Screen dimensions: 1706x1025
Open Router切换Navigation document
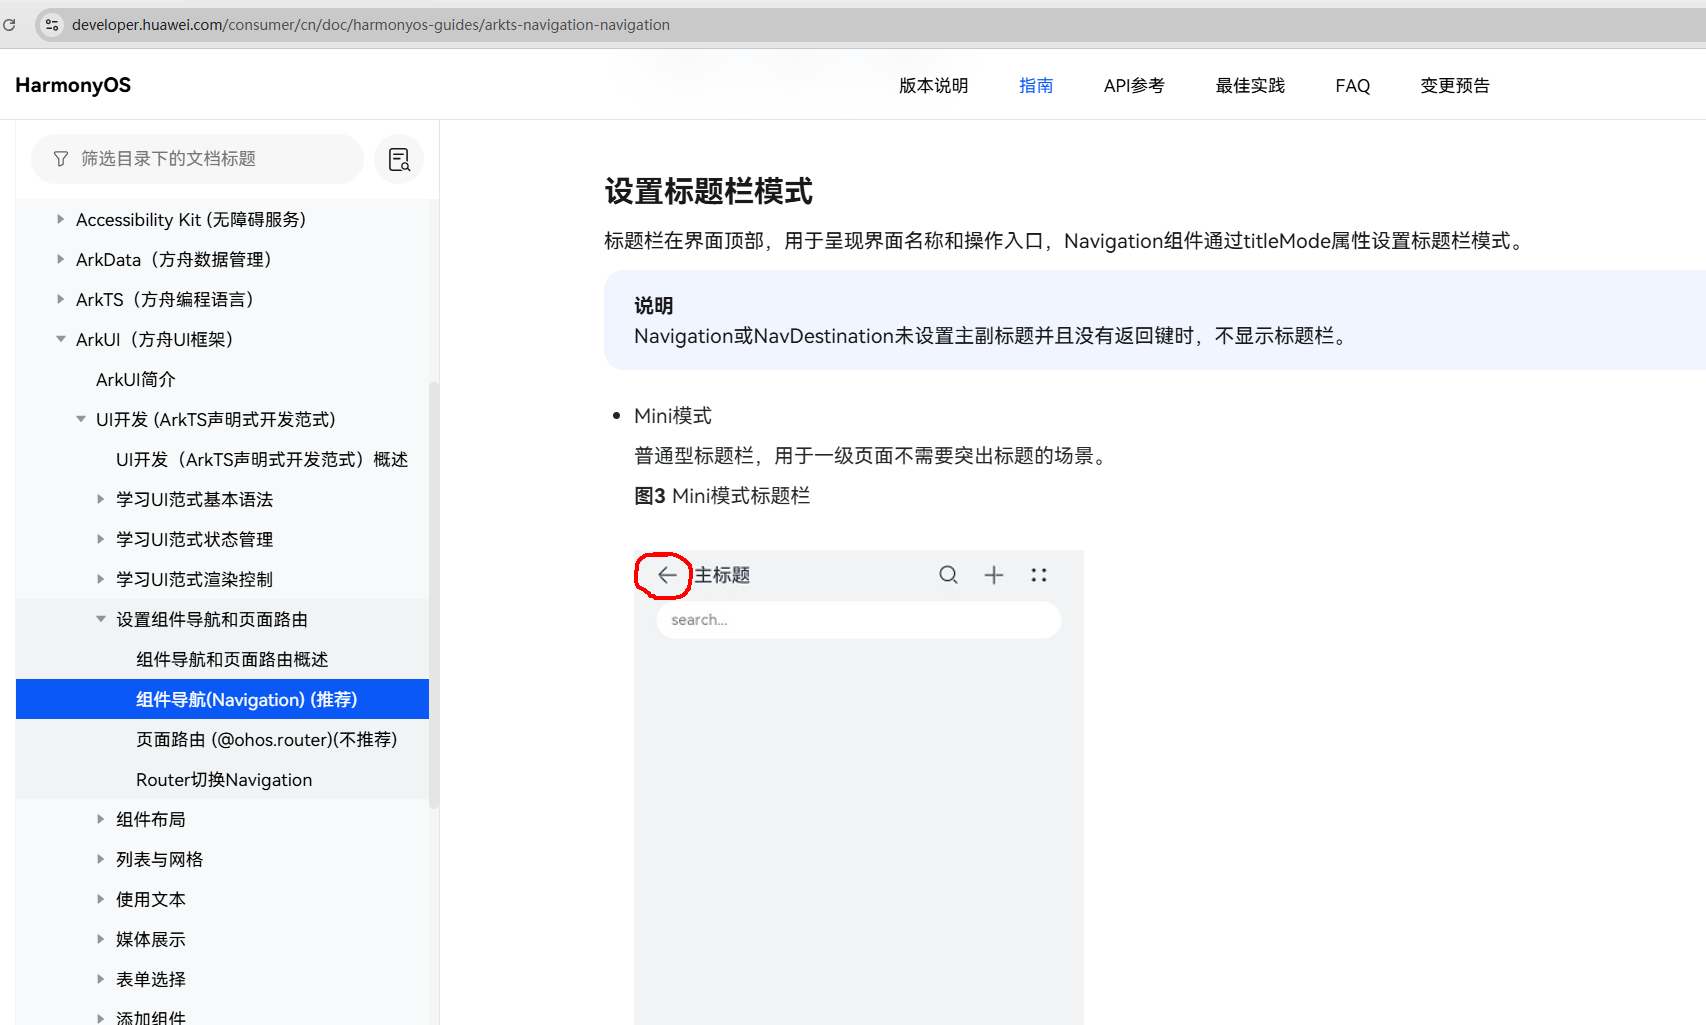coord(224,780)
